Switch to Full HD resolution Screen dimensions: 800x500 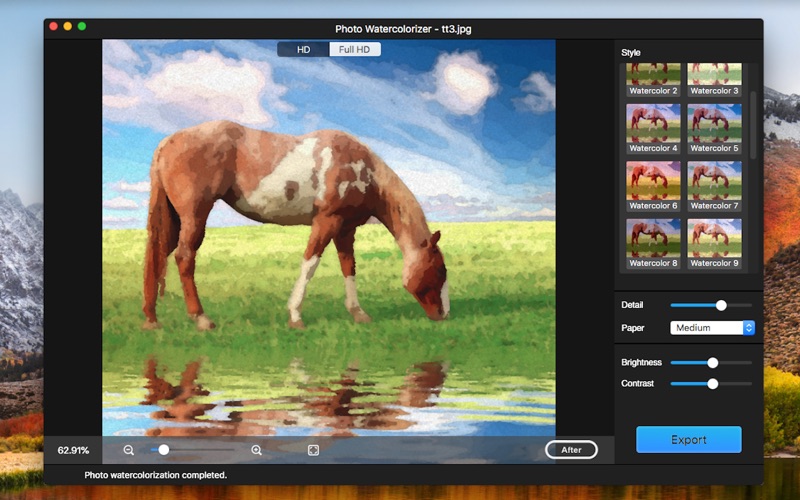(355, 49)
